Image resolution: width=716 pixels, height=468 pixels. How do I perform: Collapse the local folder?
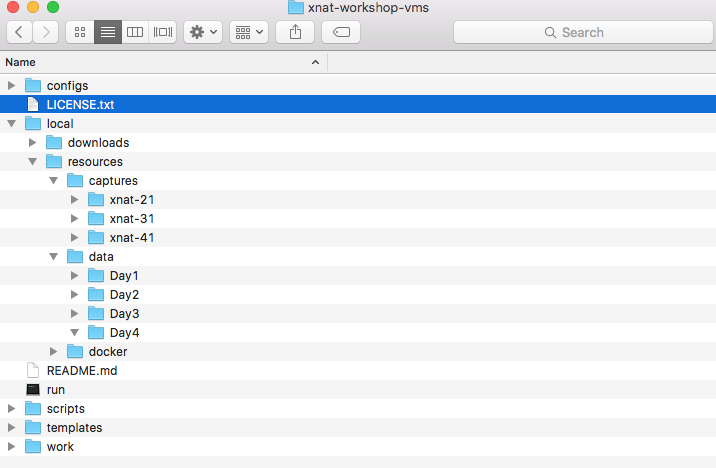point(12,123)
